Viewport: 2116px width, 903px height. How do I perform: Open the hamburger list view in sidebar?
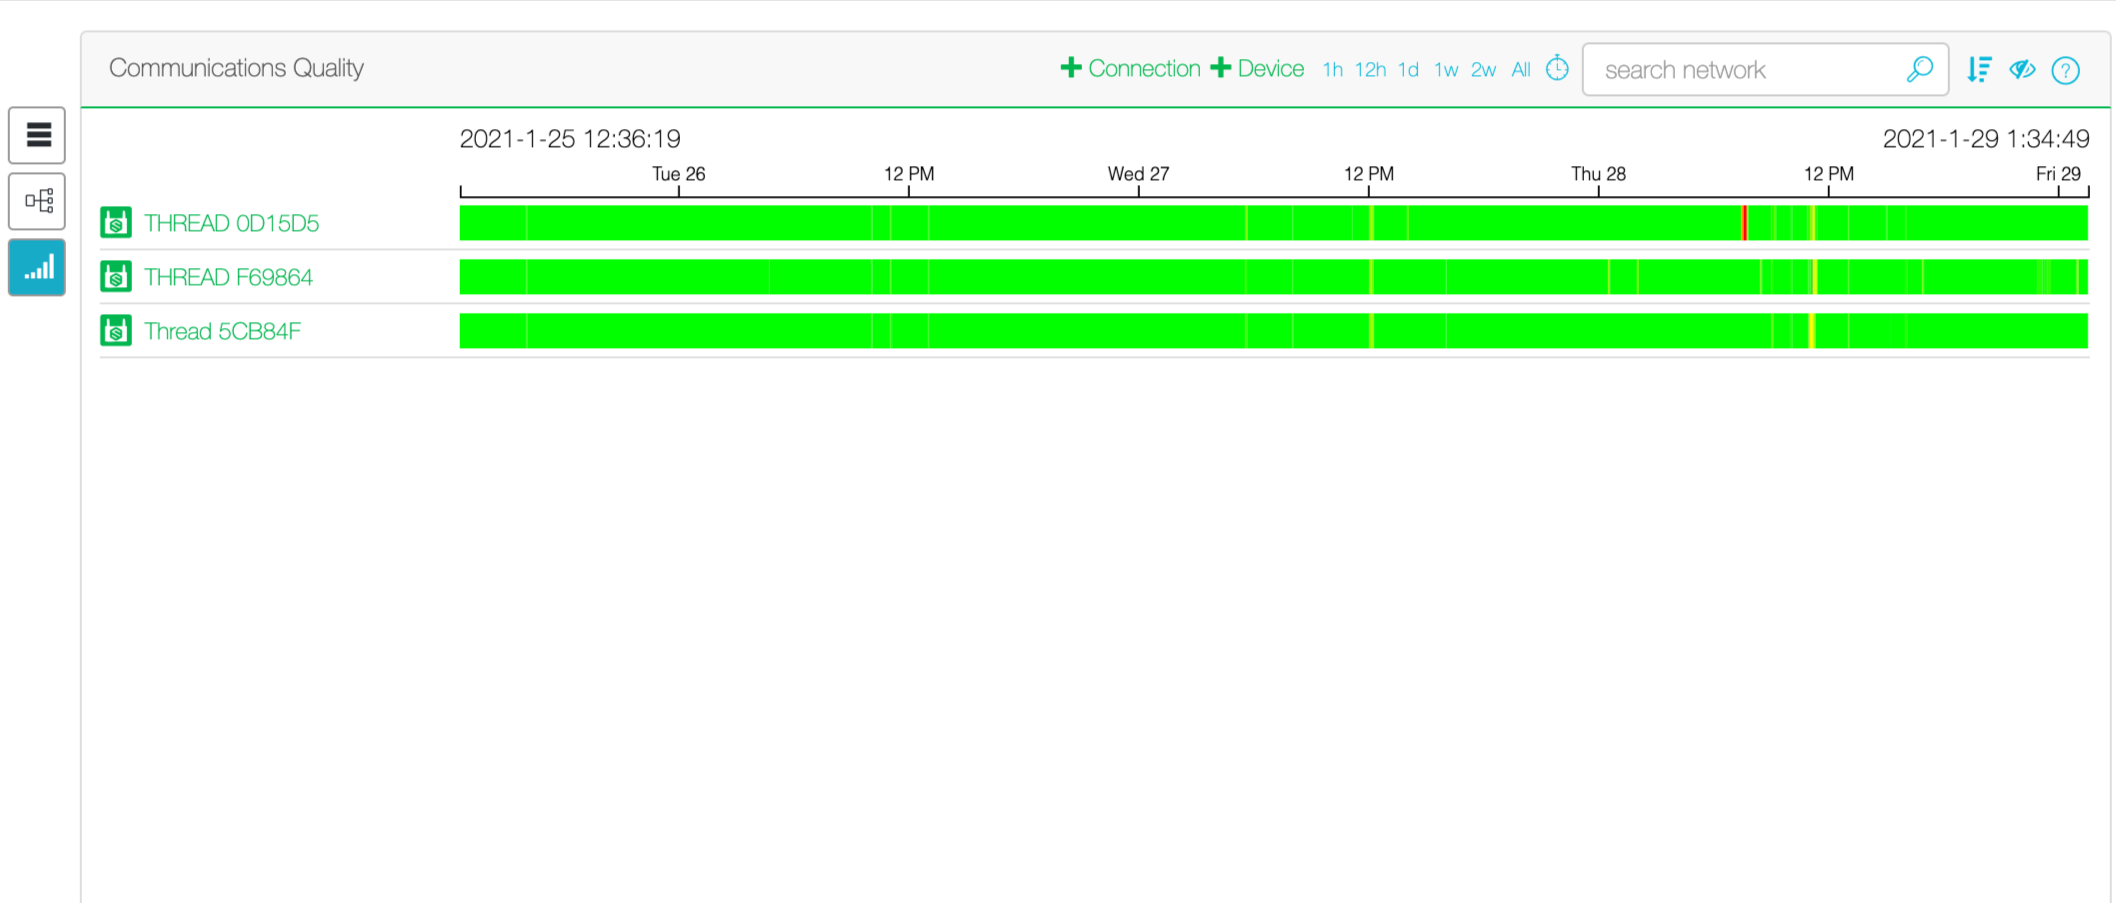(37, 135)
